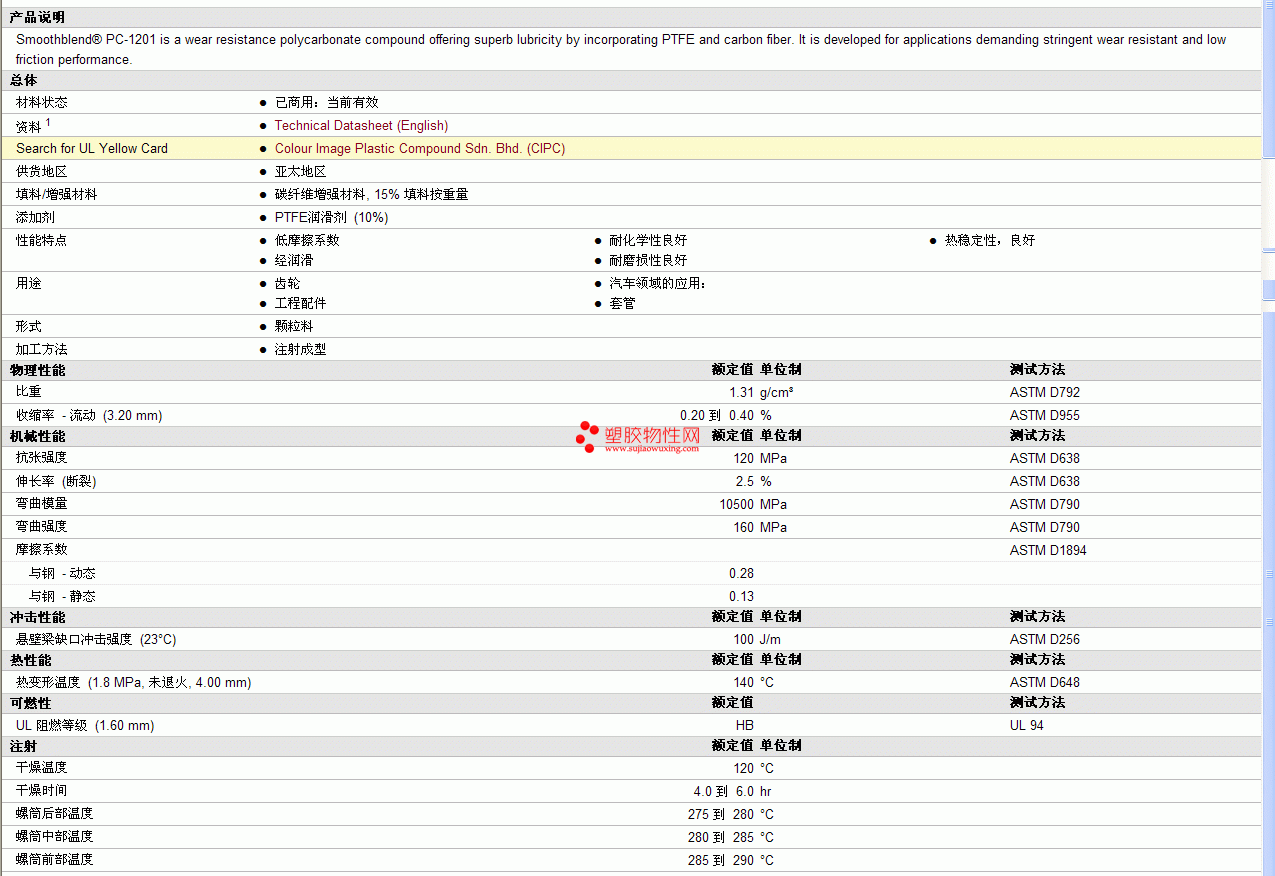
Task: Open the Technical Datasheet (English) link
Action: pos(361,125)
